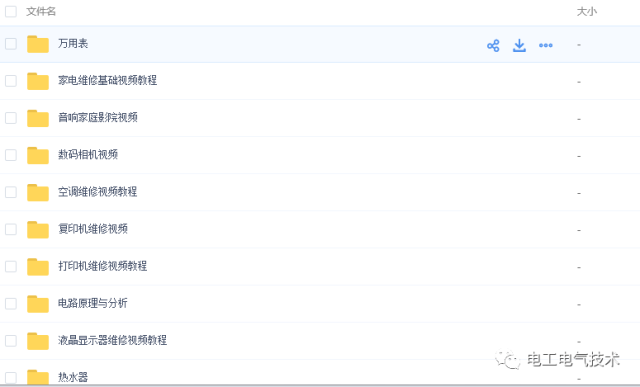Sort by the 文件名 column header
The height and width of the screenshot is (387, 640).
[41, 11]
